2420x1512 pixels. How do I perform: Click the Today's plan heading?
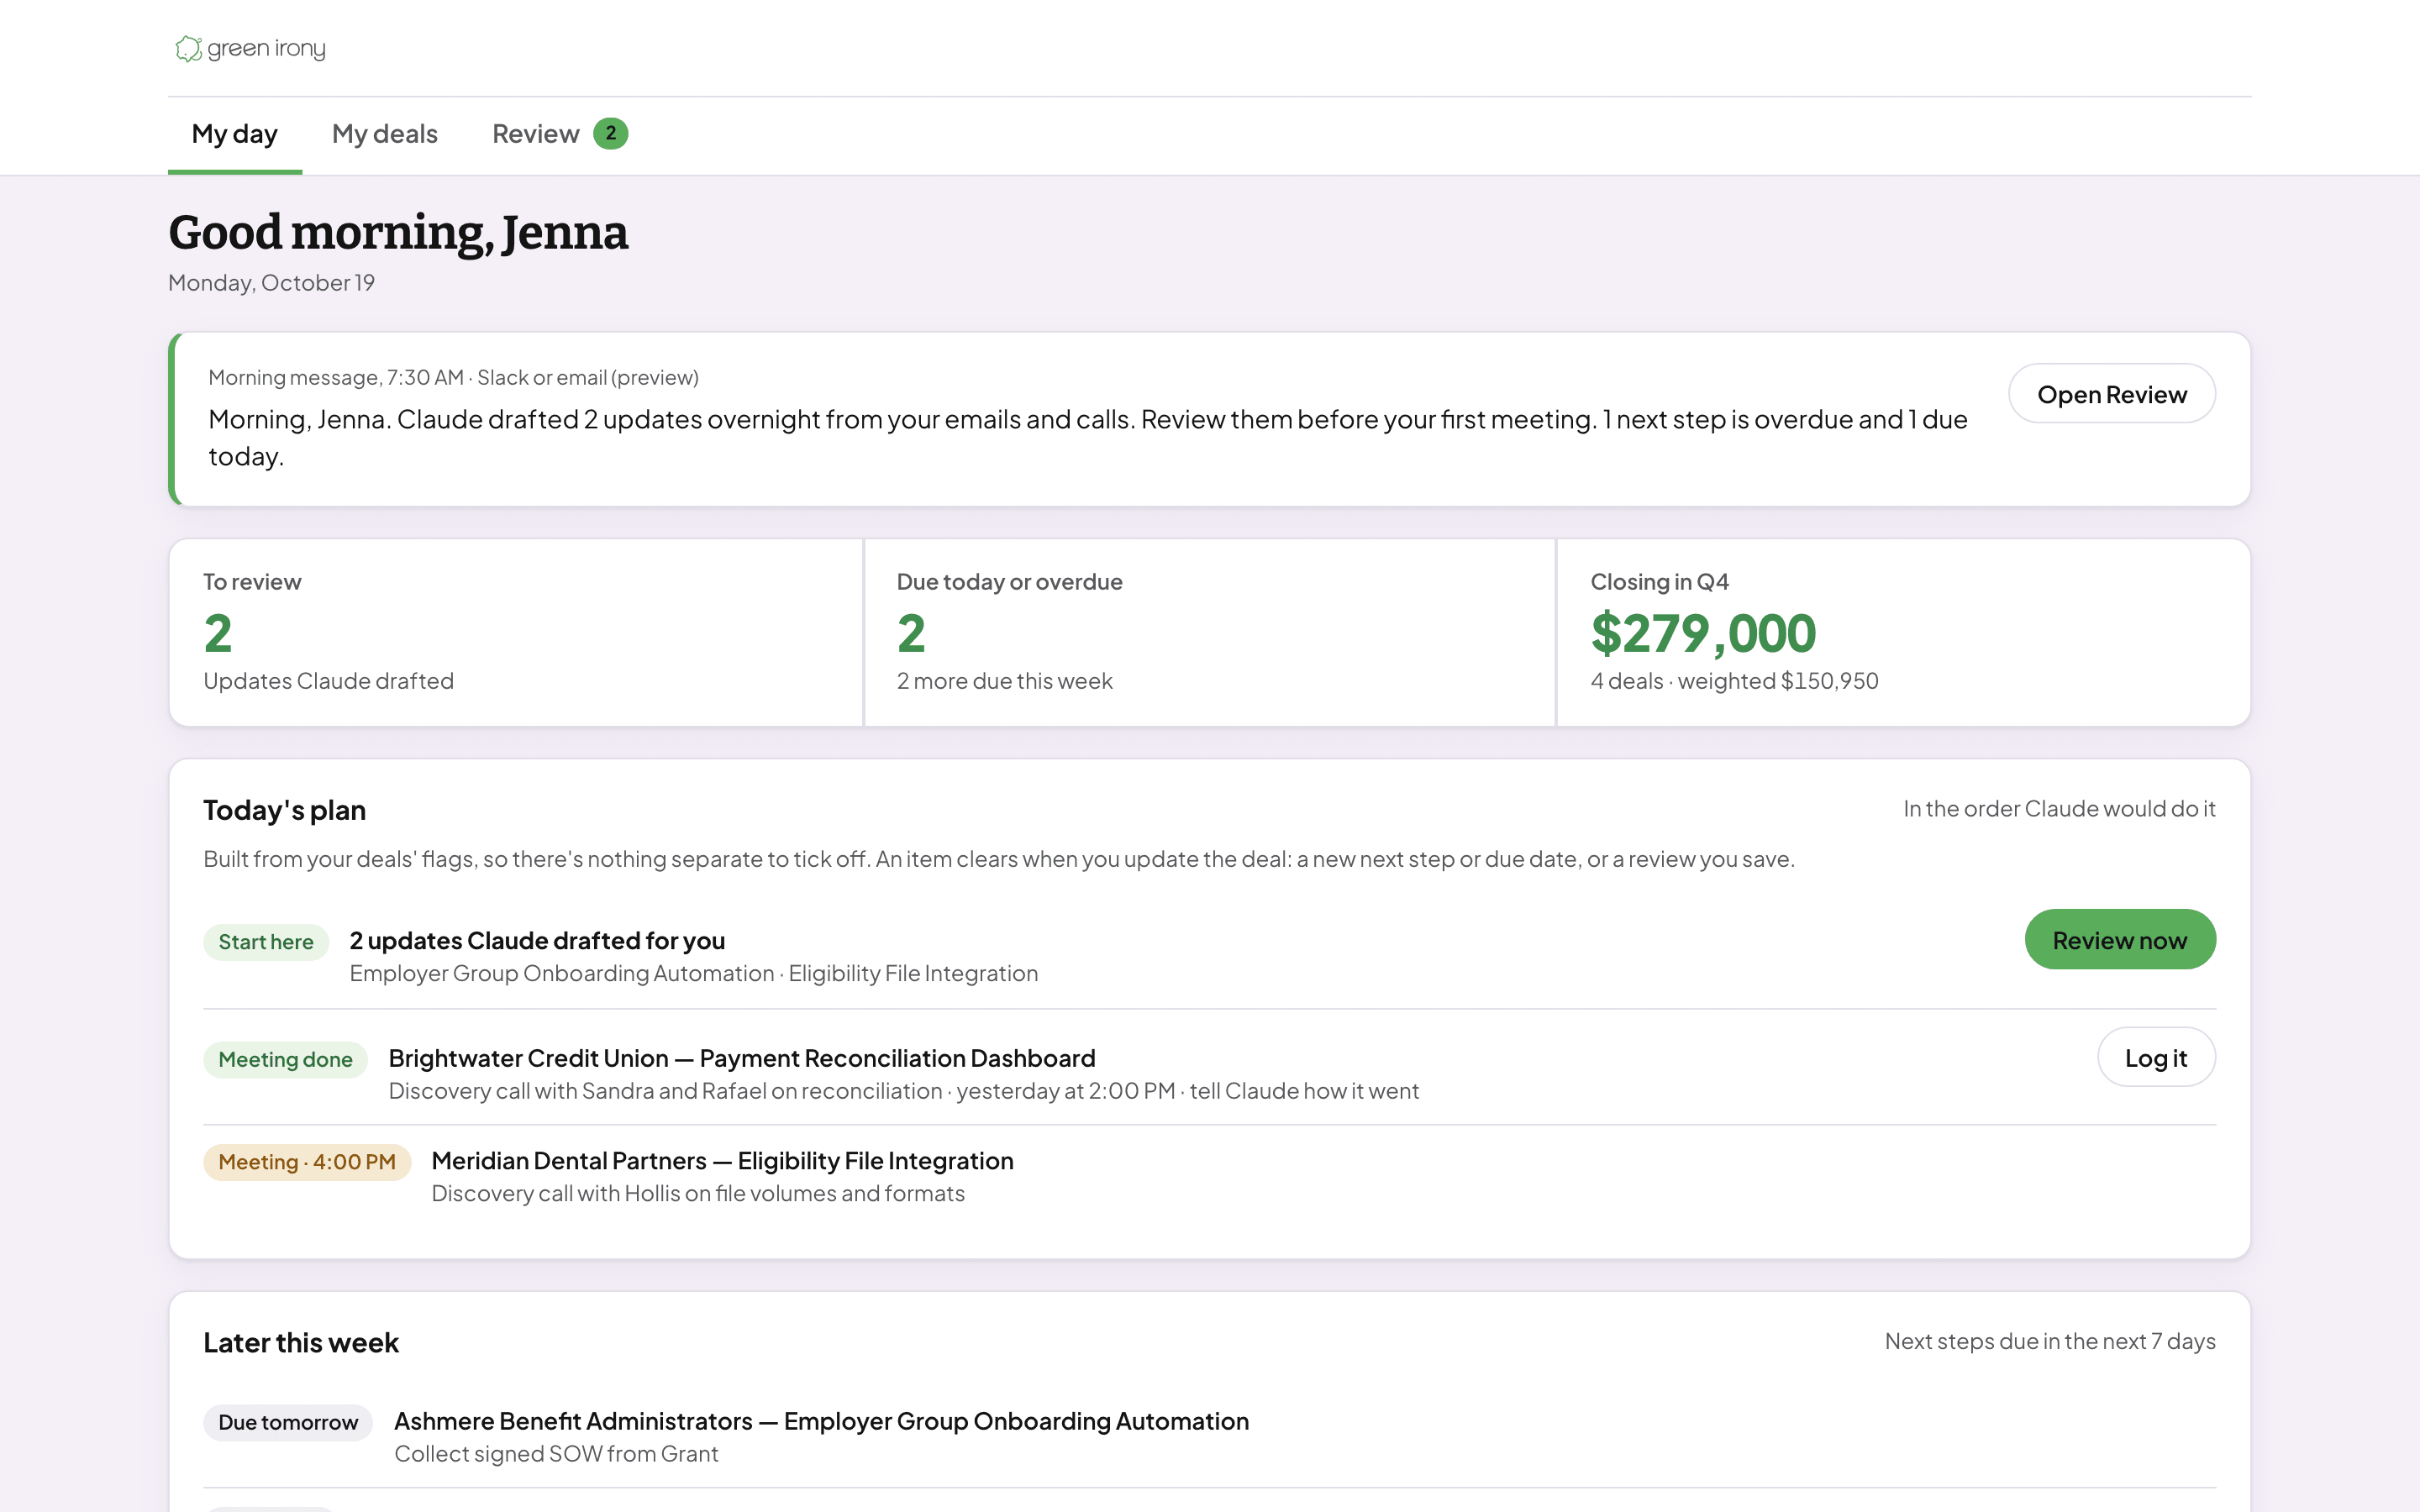[284, 810]
